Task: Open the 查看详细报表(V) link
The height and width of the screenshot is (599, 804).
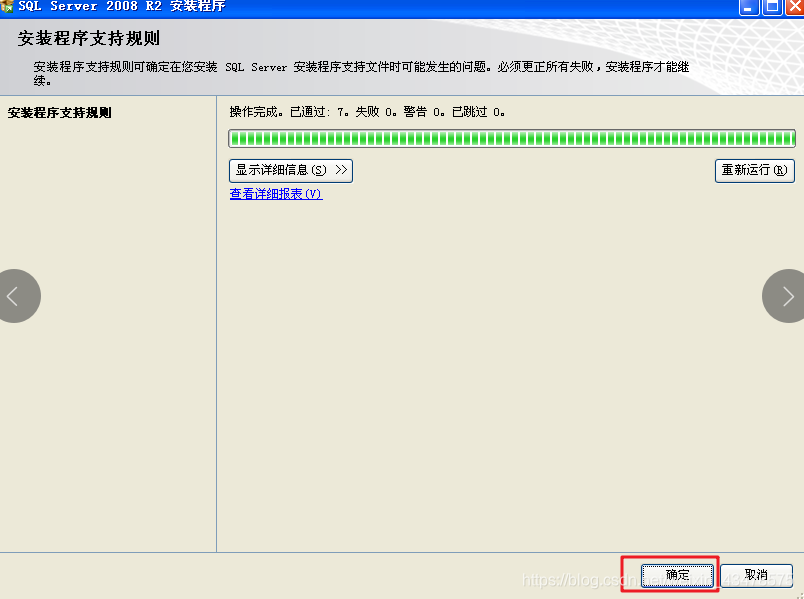Action: coord(276,194)
